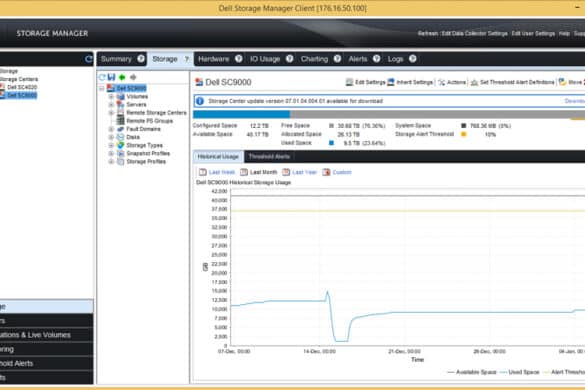The image size is (585, 390).
Task: Click the save disk icon above the storage tree
Action: coord(112,77)
